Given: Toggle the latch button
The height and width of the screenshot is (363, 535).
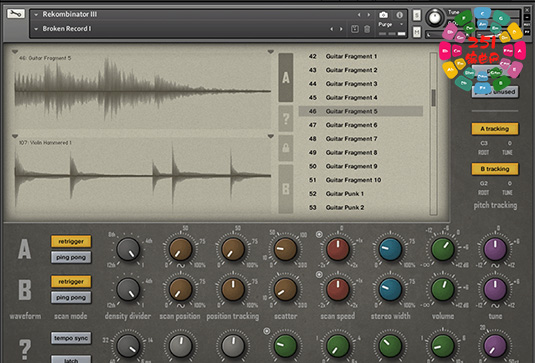Looking at the screenshot, I should pos(71,360).
